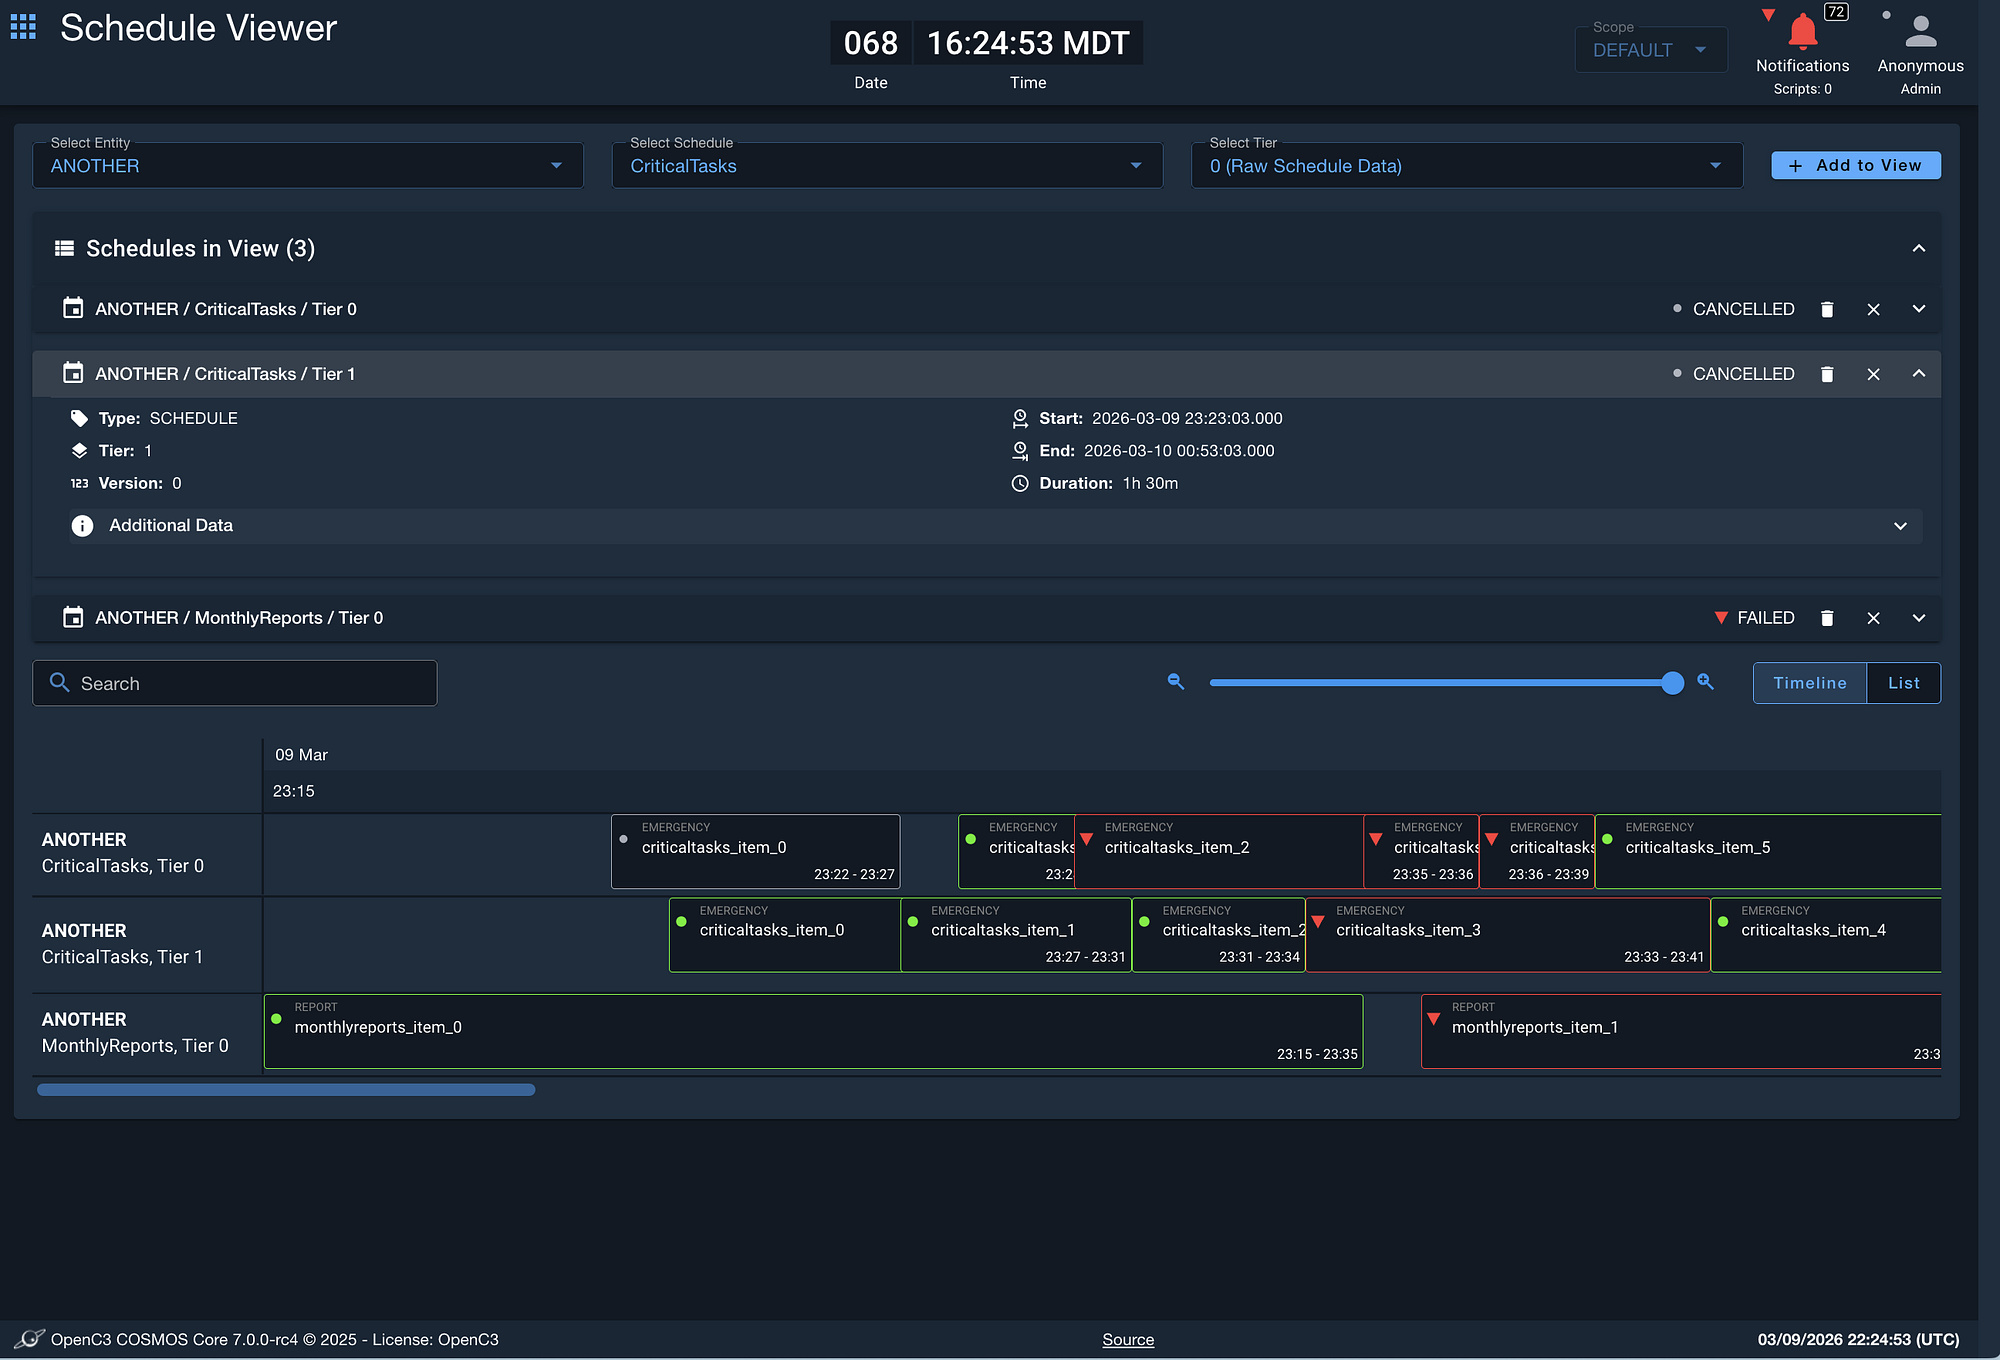The image size is (2000, 1360).
Task: Remove CriticalTasks Tier 1 from view
Action: (x=1873, y=374)
